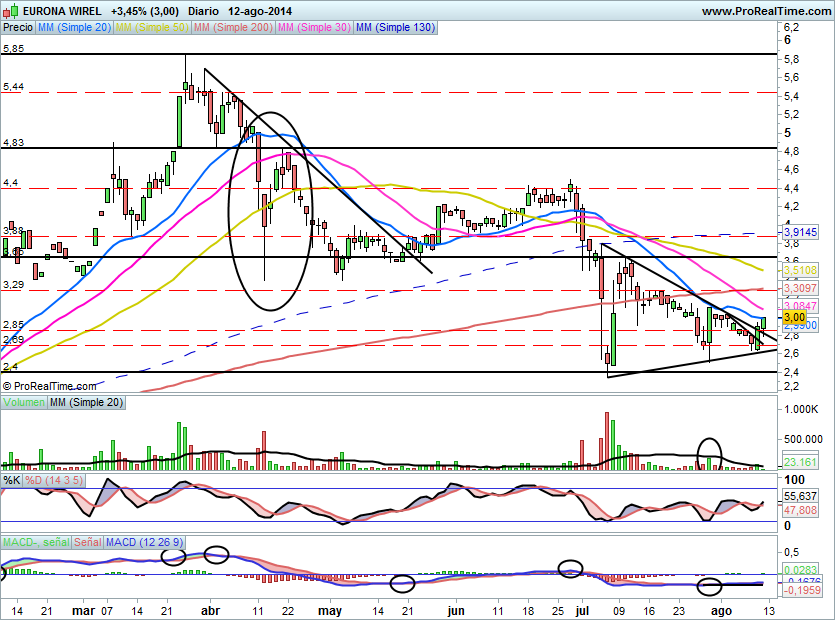Select the %D (14 3 5) stochastic label
This screenshot has width=835, height=620.
pos(55,481)
